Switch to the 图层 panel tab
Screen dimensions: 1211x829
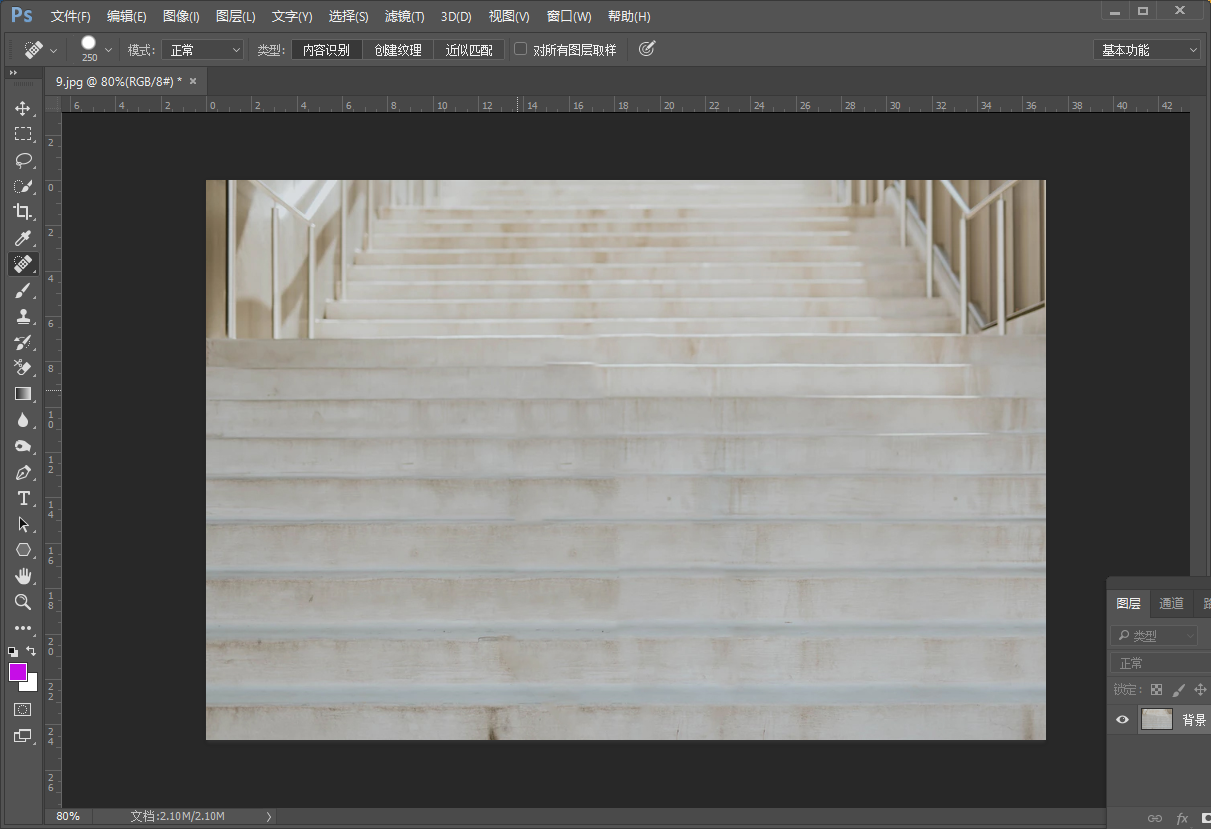coord(1128,603)
